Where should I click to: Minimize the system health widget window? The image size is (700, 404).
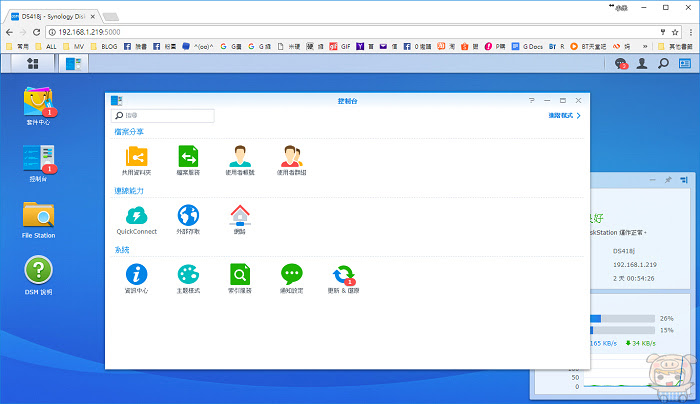click(653, 180)
